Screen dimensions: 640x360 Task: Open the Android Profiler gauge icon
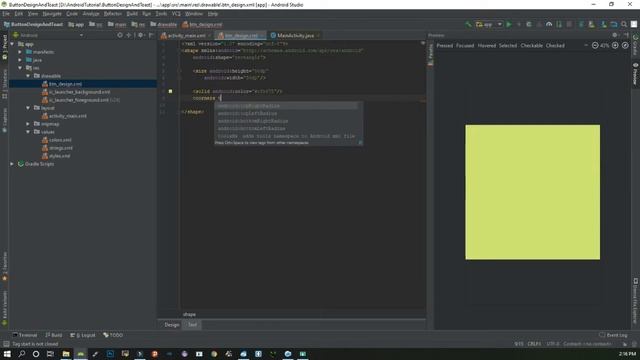(x=549, y=24)
